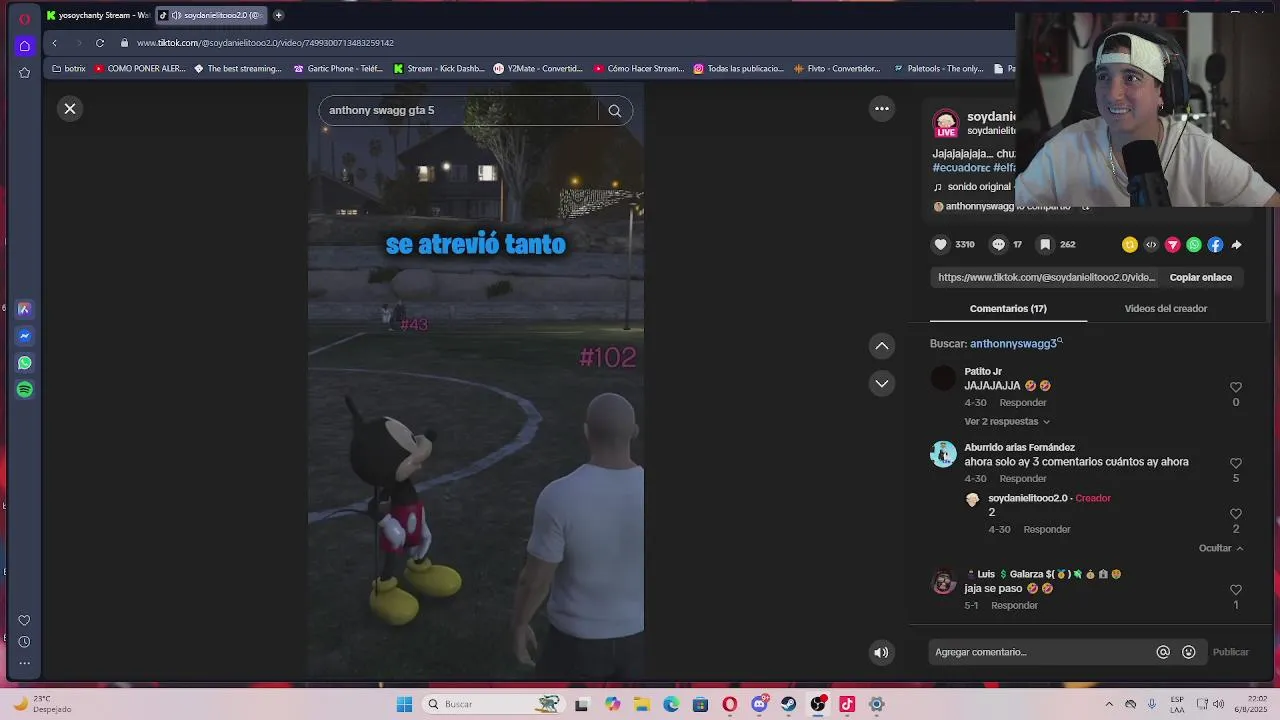1280x720 pixels.
Task: Like Luis Galarza's comment
Action: point(1236,590)
